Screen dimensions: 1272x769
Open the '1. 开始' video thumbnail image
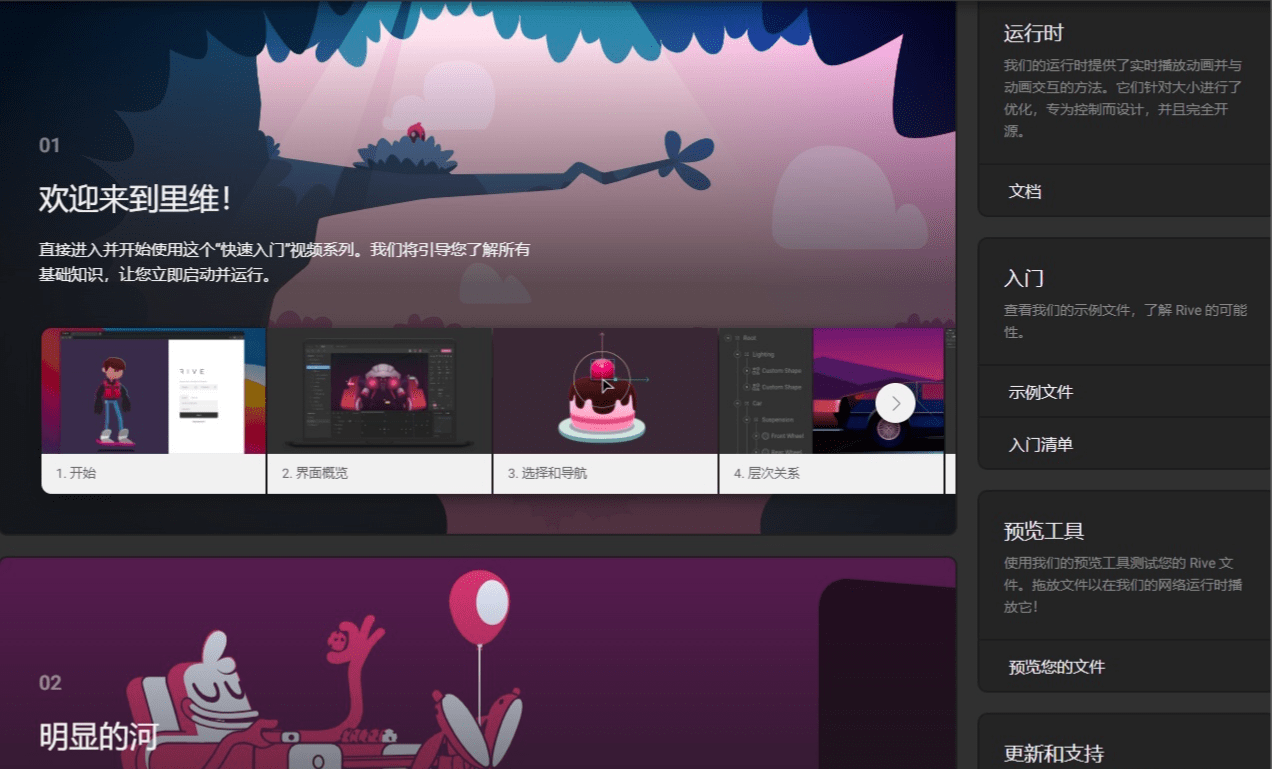click(x=154, y=391)
